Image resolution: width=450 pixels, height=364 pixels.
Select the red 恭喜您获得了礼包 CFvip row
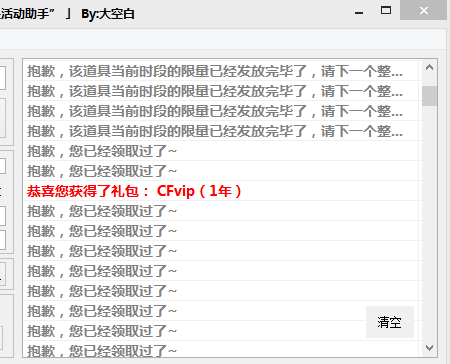click(222, 191)
